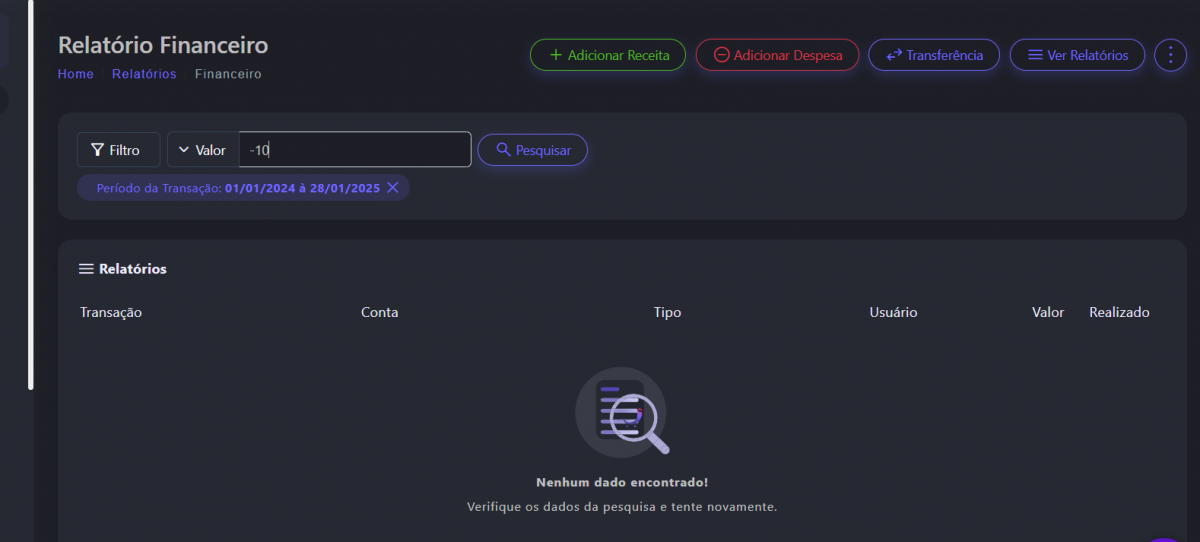Viewport: 1200px width, 542px height.
Task: Click the minus circle icon on Adicionar Despesa
Action: click(x=721, y=55)
